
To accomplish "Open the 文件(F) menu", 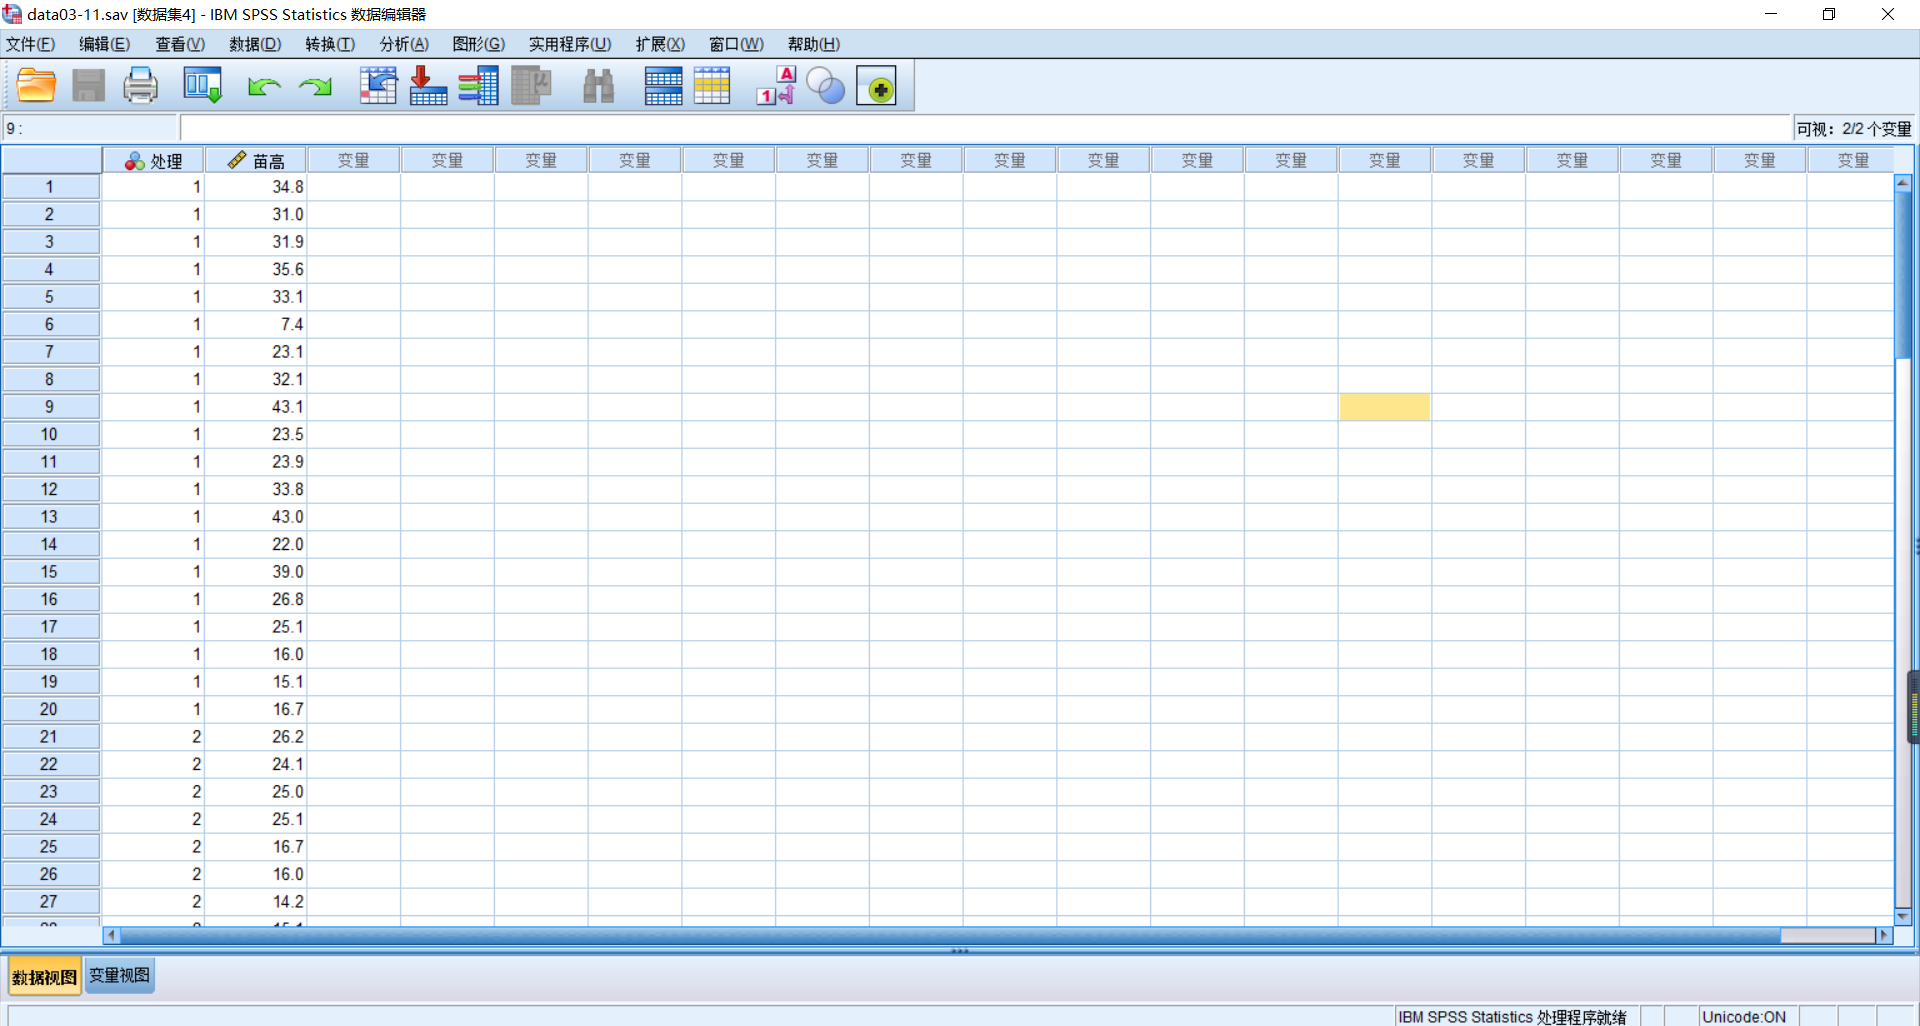I will tap(30, 44).
